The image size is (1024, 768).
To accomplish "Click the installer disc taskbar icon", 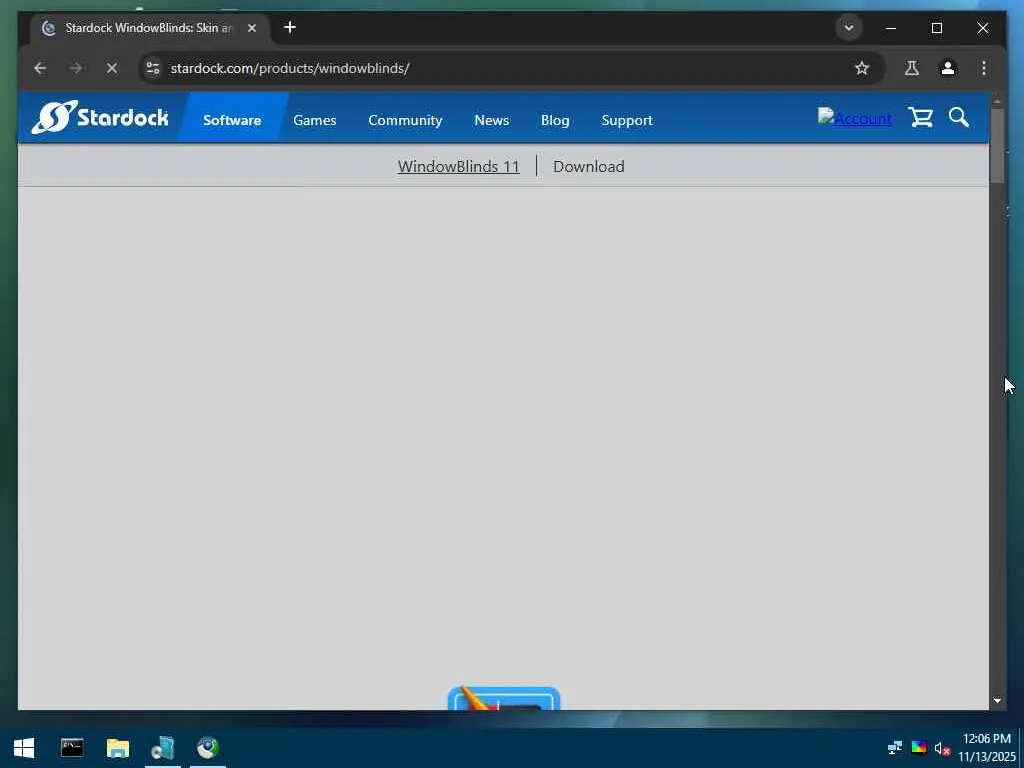I will [x=163, y=748].
